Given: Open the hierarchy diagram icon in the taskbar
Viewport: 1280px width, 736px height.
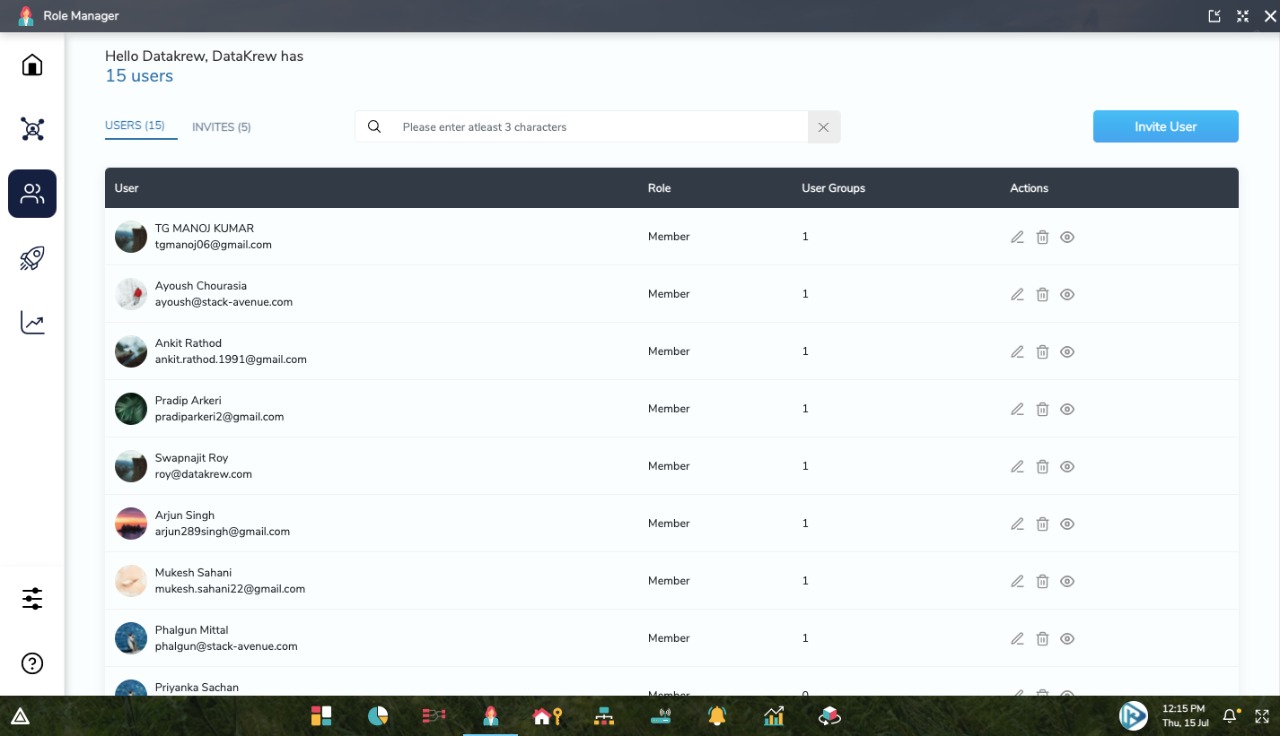Looking at the screenshot, I should [603, 716].
